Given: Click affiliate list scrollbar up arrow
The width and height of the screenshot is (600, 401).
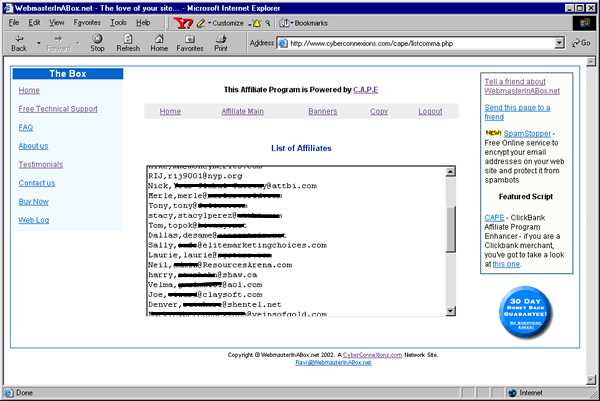Looking at the screenshot, I should pyautogui.click(x=451, y=171).
